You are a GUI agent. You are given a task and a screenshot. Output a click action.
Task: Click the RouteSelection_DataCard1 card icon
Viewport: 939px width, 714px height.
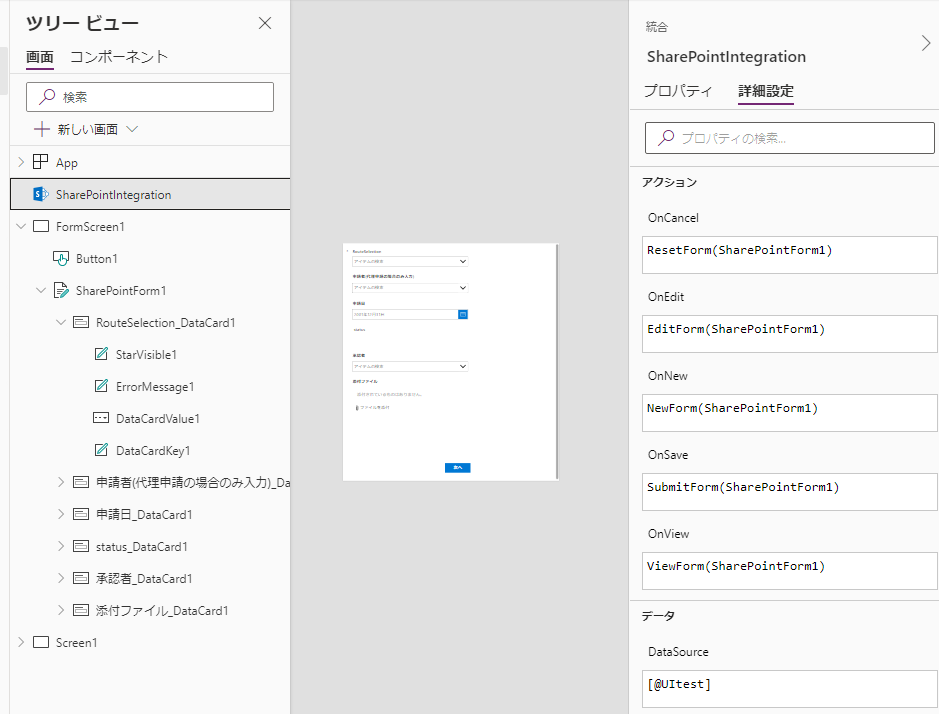click(x=81, y=322)
